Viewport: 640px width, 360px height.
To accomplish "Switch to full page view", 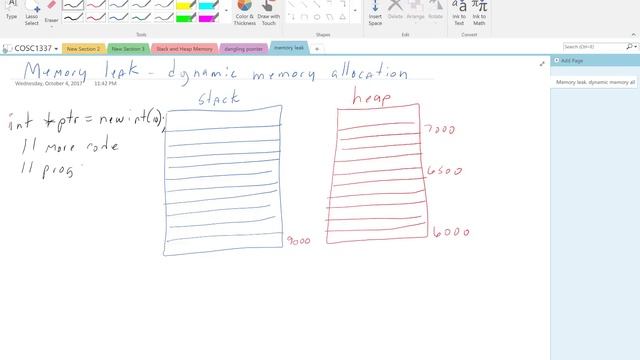I will 542,64.
